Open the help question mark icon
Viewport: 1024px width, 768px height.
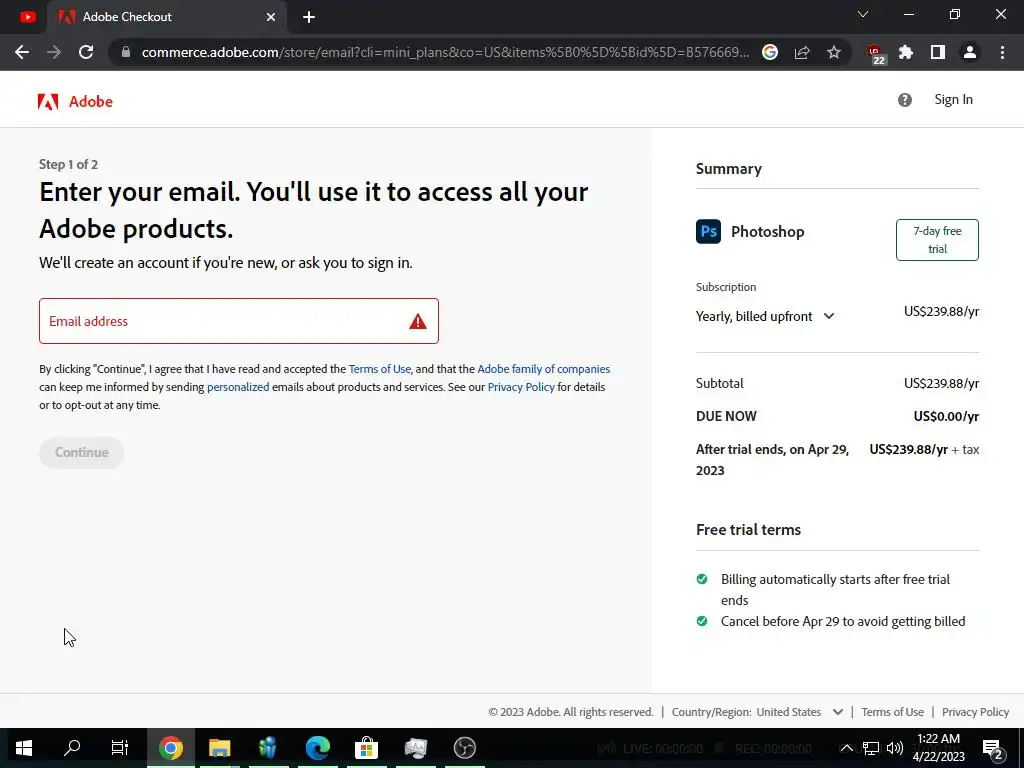tap(904, 100)
